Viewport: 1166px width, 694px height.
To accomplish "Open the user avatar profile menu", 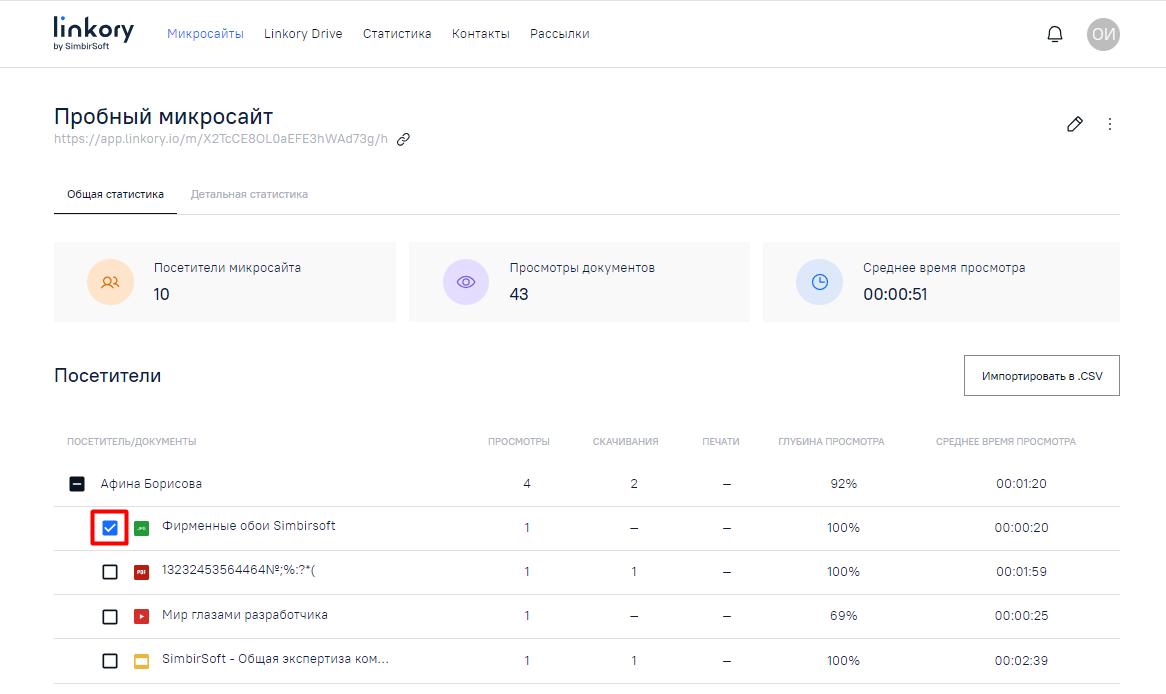I will click(x=1103, y=34).
